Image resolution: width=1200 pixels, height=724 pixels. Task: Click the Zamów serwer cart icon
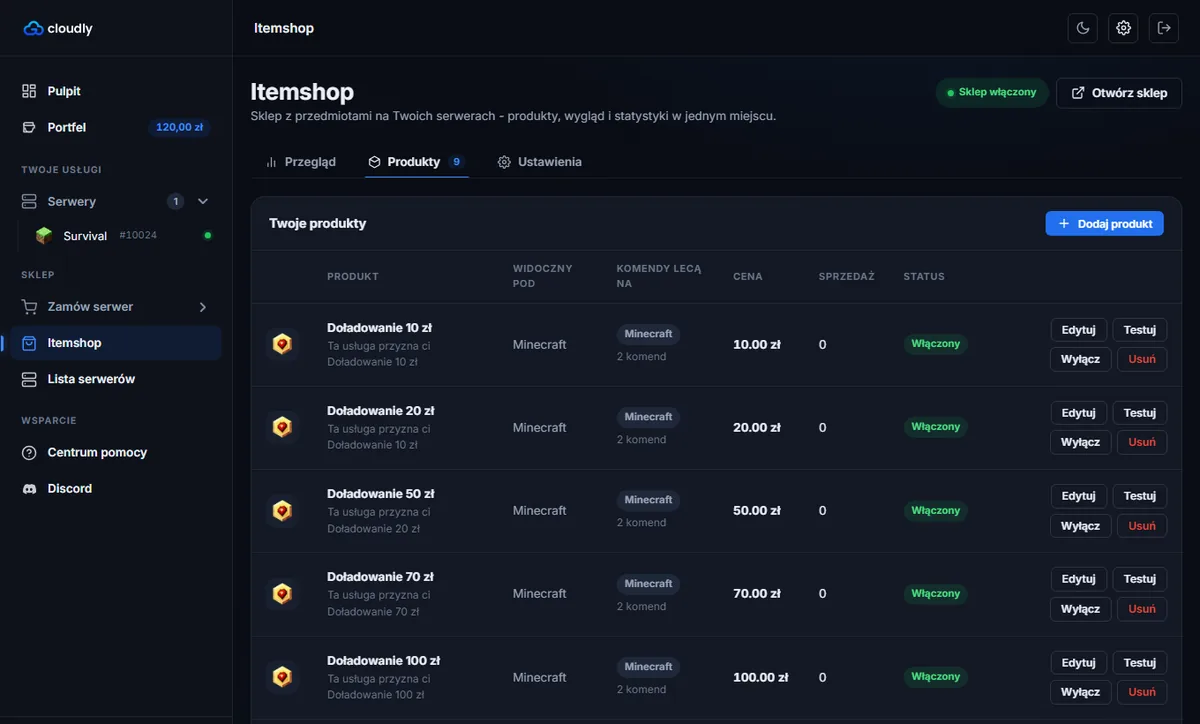pyautogui.click(x=29, y=307)
